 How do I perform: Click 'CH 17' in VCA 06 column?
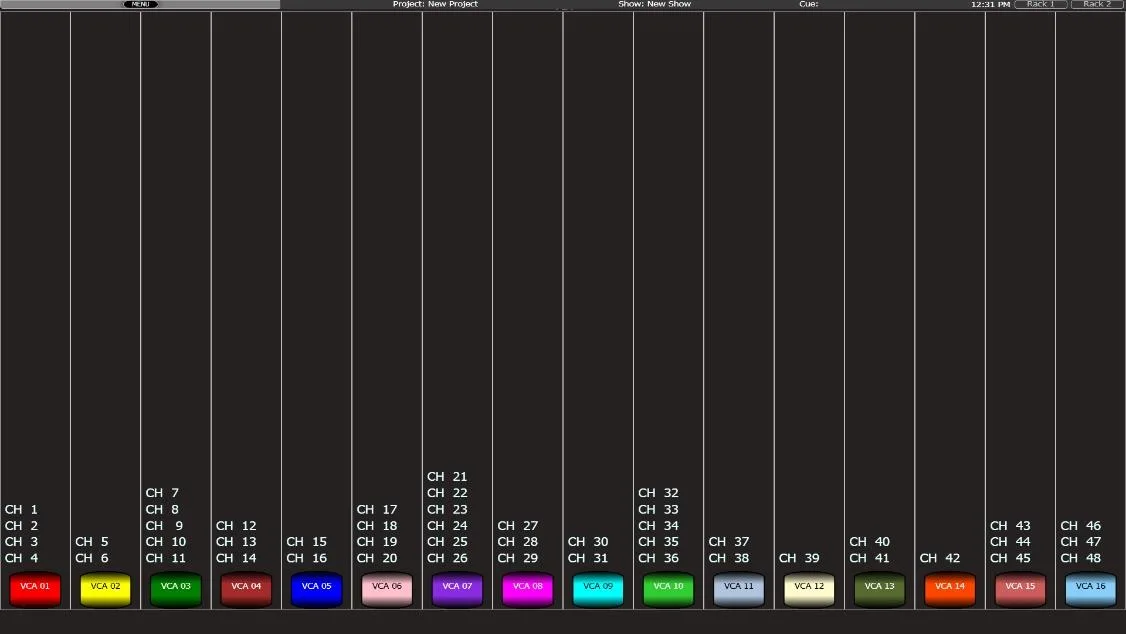click(x=377, y=510)
